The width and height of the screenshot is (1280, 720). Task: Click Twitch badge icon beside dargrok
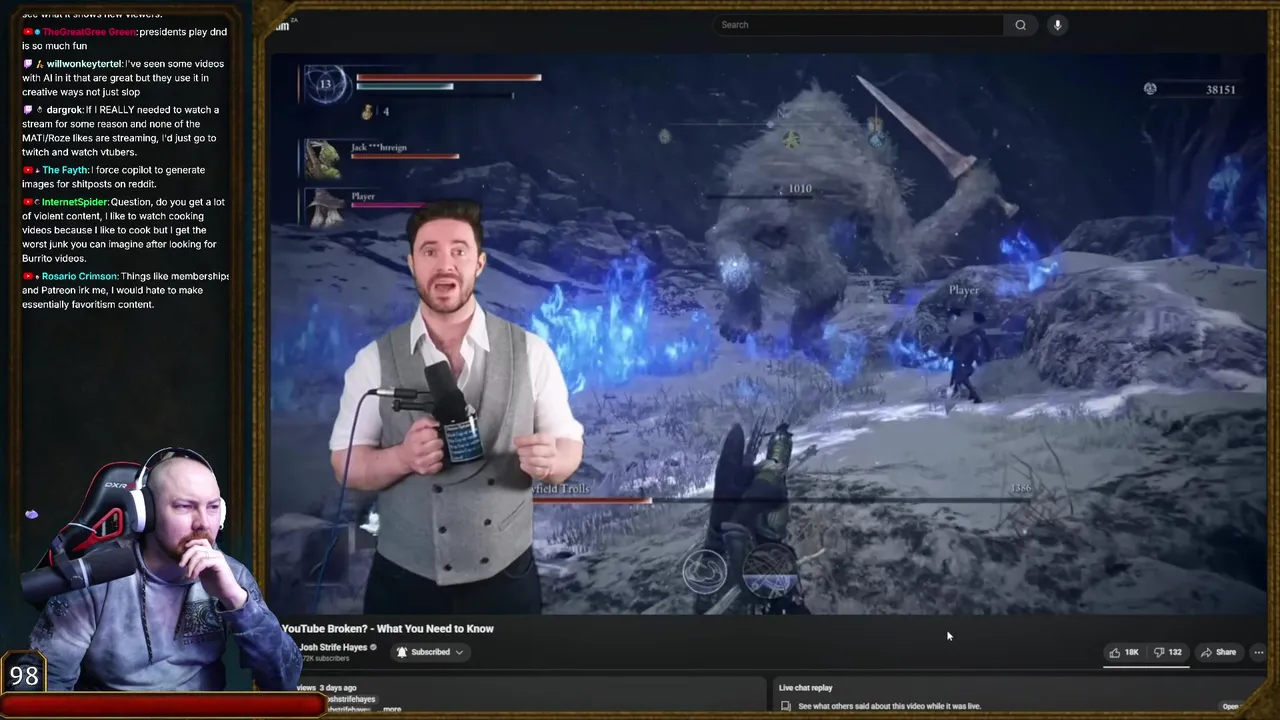click(x=28, y=110)
